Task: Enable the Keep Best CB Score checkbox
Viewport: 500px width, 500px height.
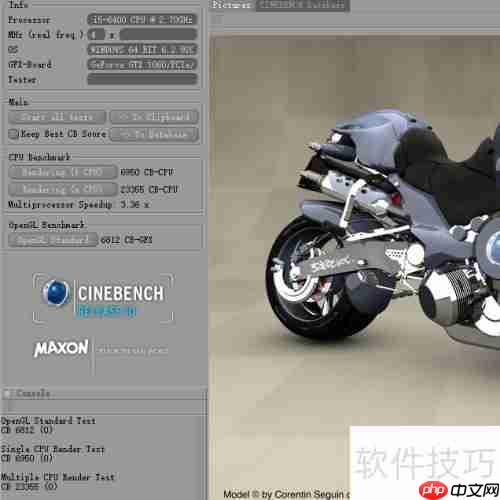Action: click(x=13, y=134)
